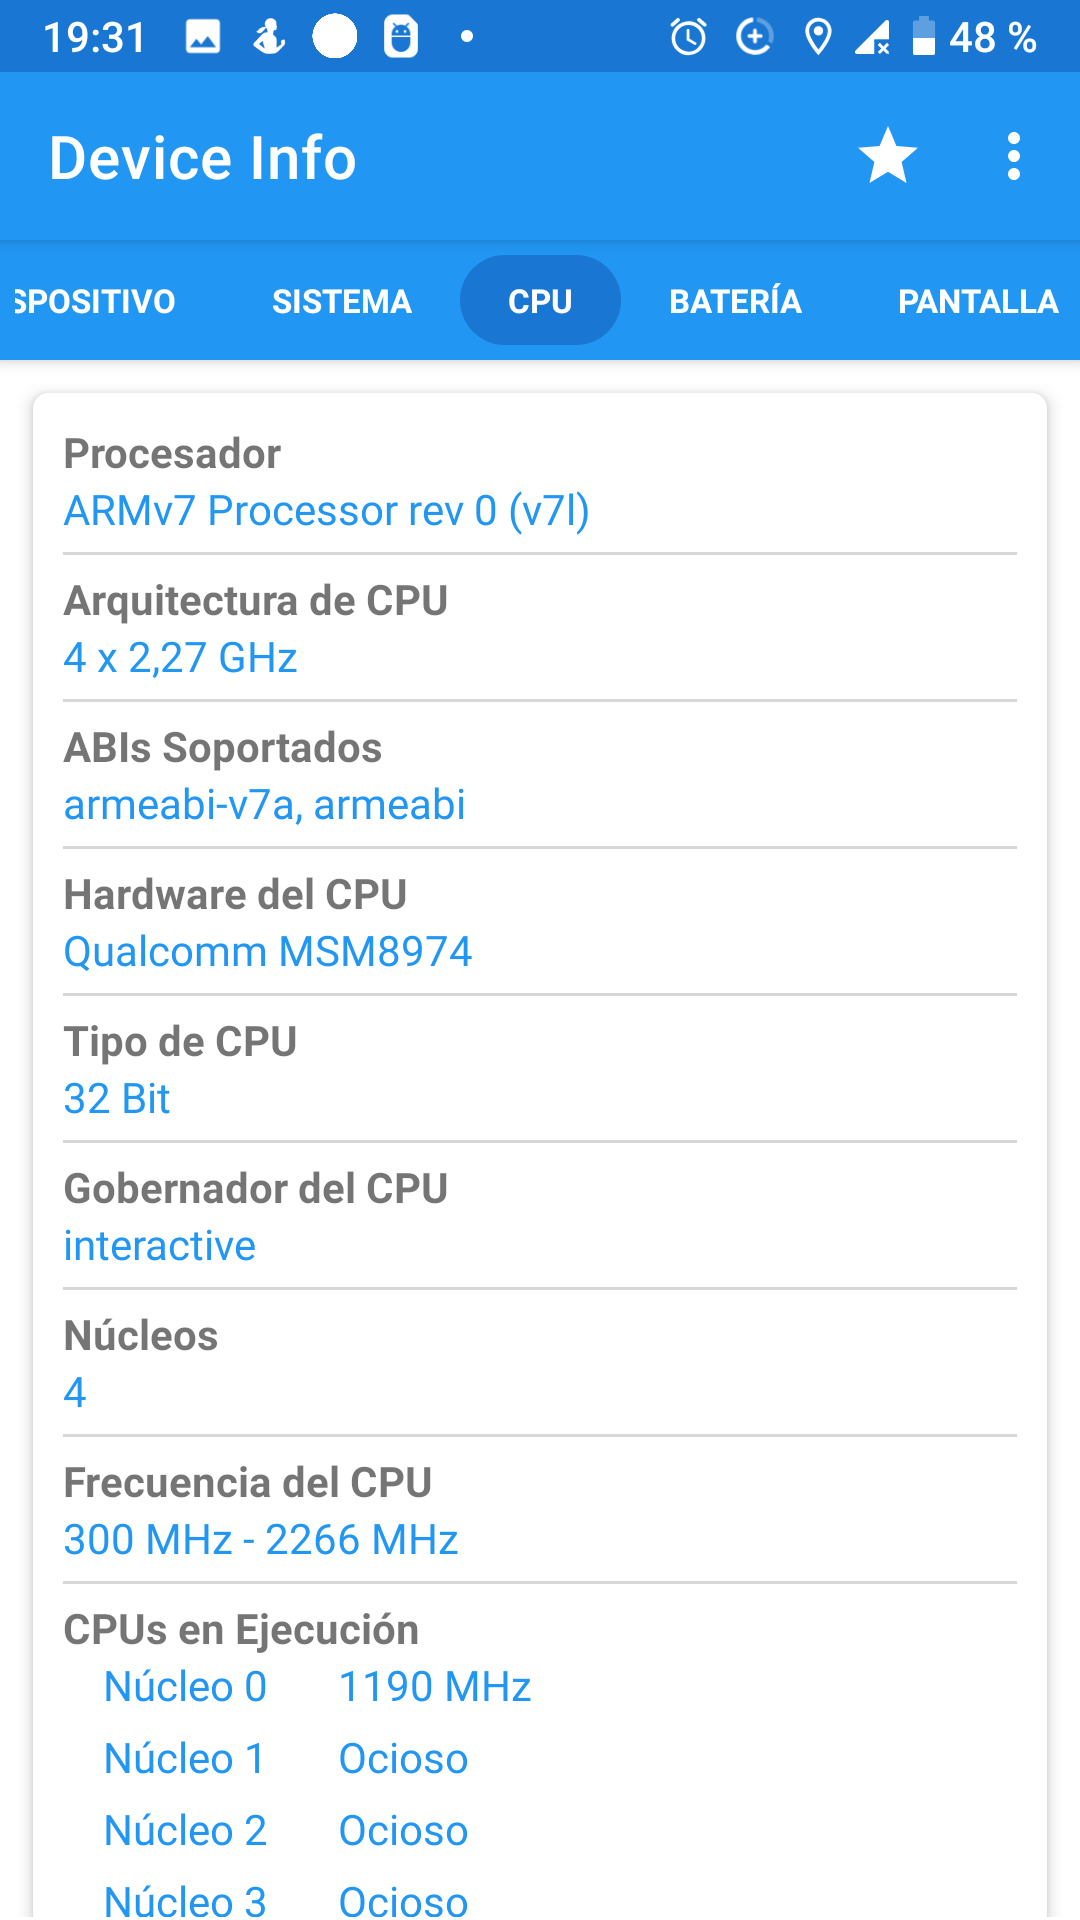The image size is (1080, 1920).
Task: Tap the interactive governor value
Action: [160, 1246]
